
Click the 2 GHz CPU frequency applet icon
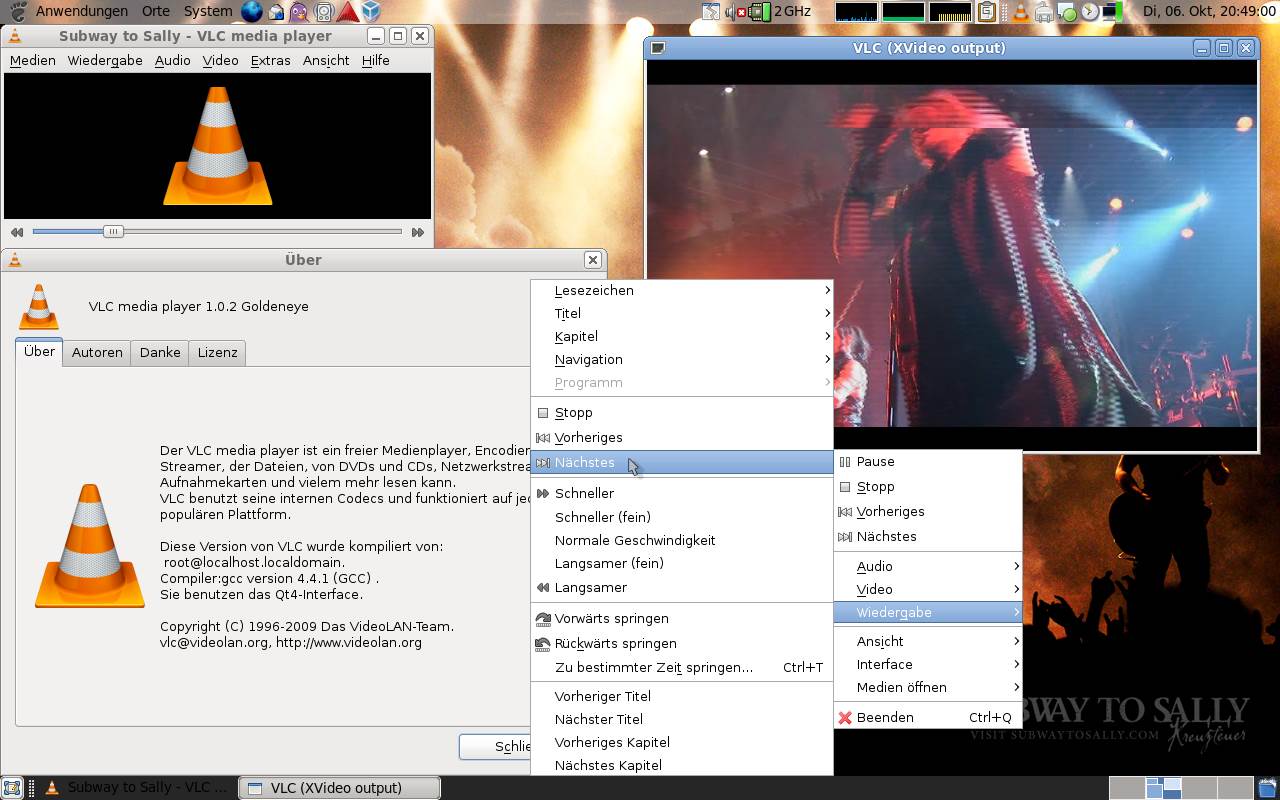pos(758,12)
